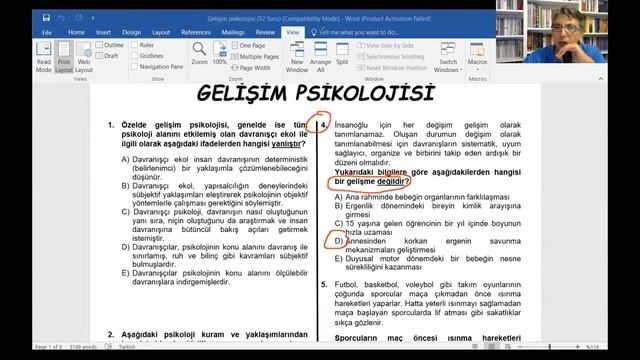Open the Layout tab
Screen dimensions: 640x360
tap(161, 32)
